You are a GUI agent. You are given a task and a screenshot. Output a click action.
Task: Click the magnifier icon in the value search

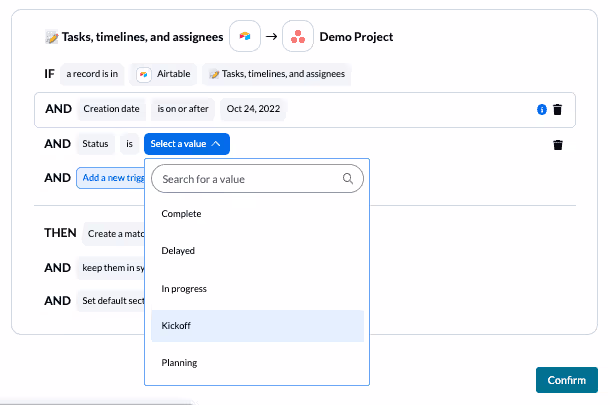click(x=348, y=179)
